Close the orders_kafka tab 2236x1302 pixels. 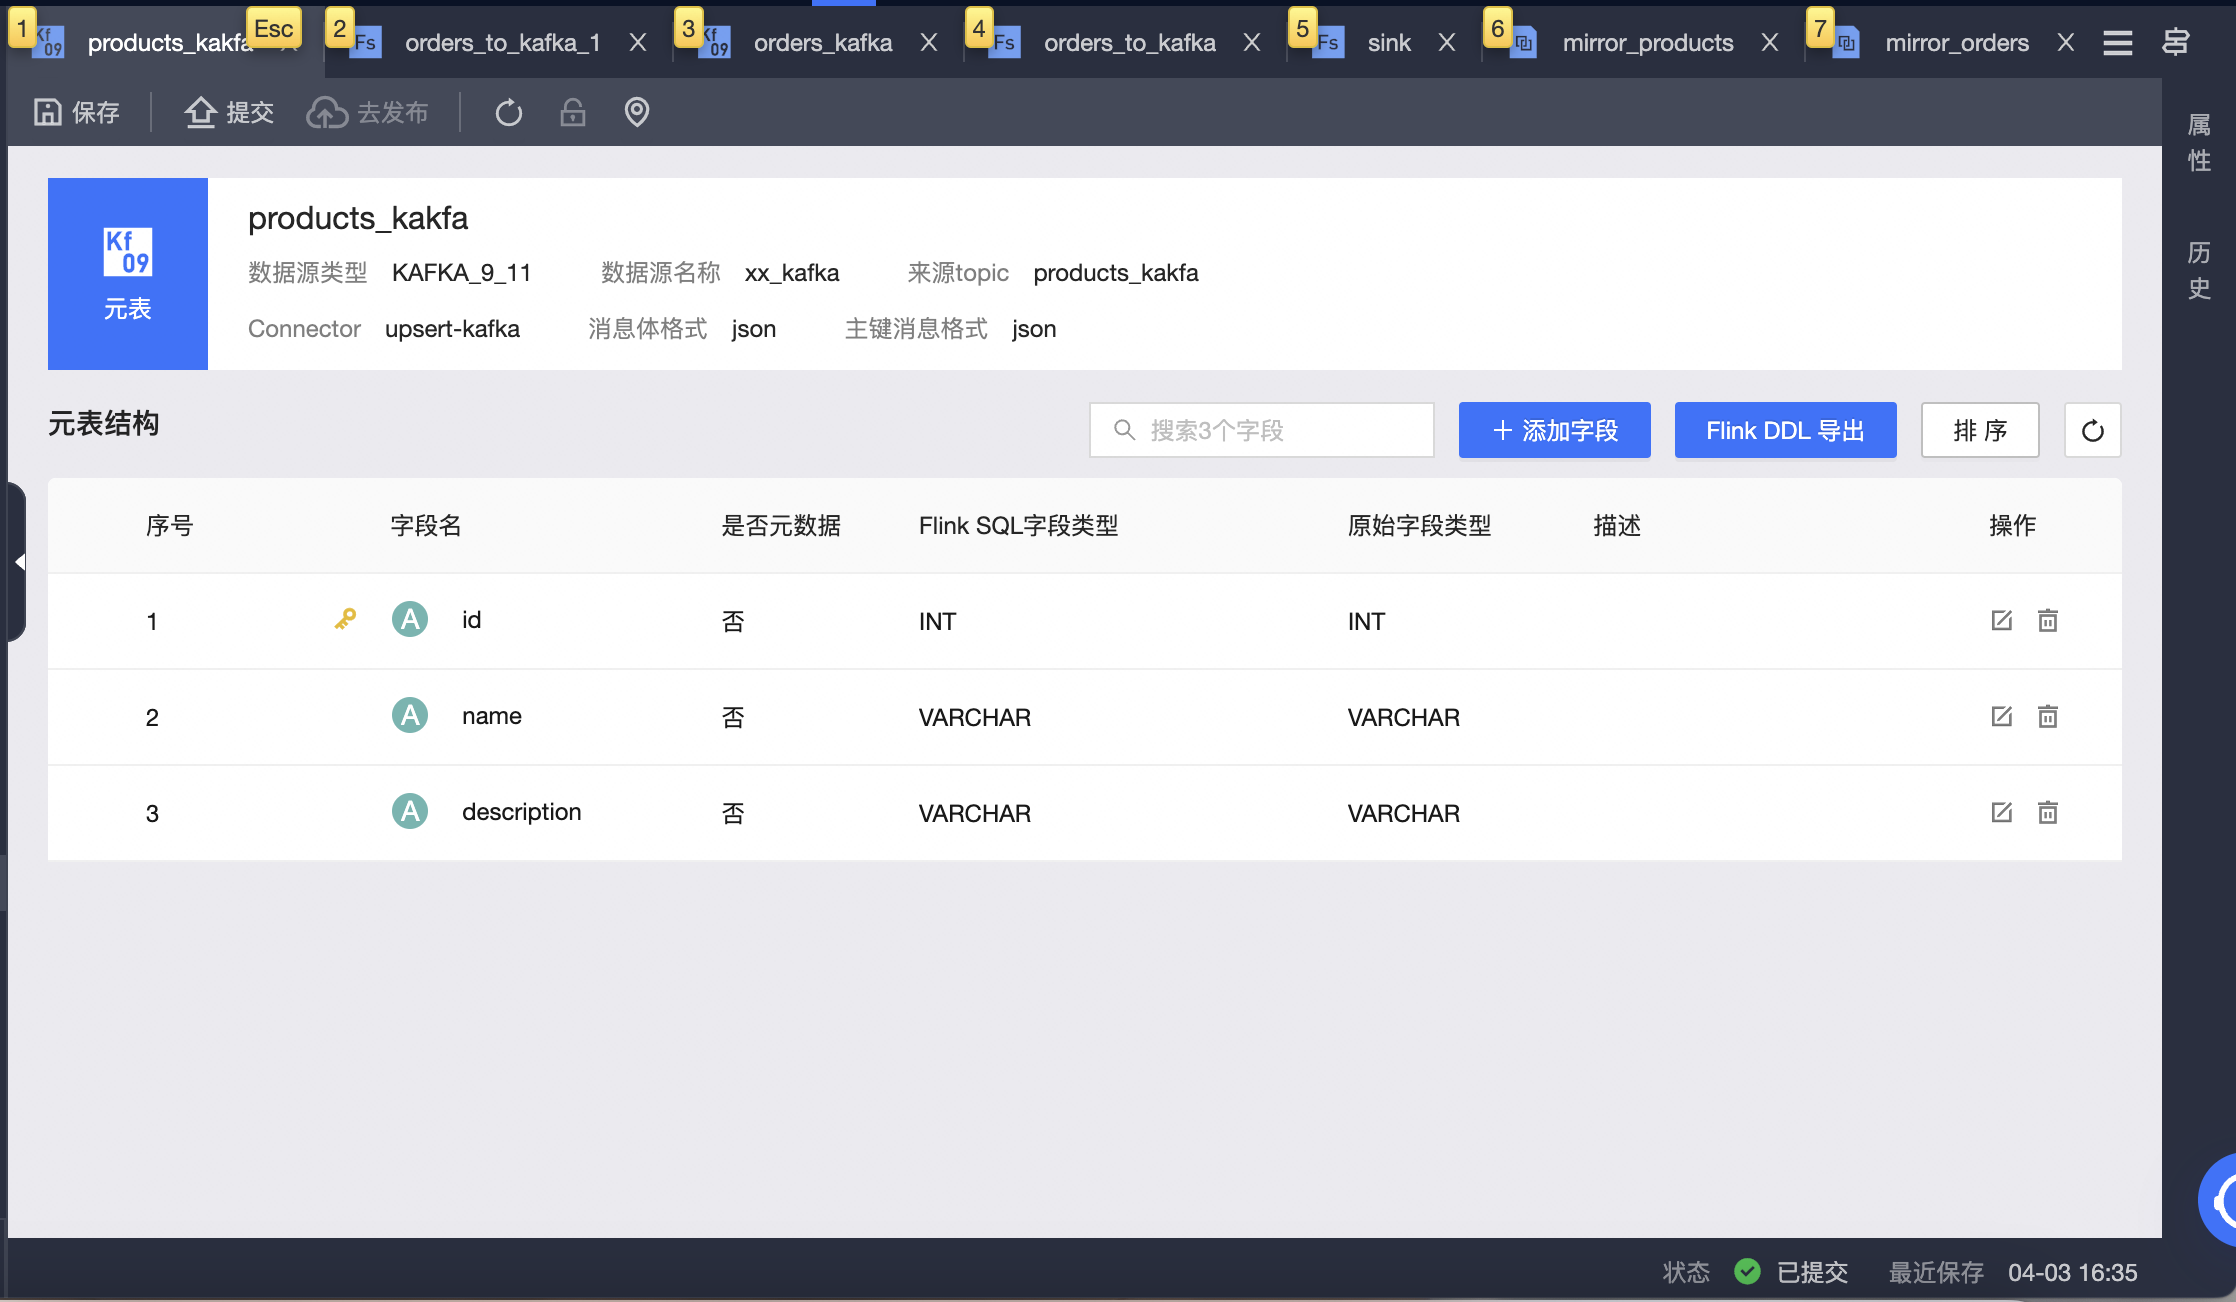929,42
